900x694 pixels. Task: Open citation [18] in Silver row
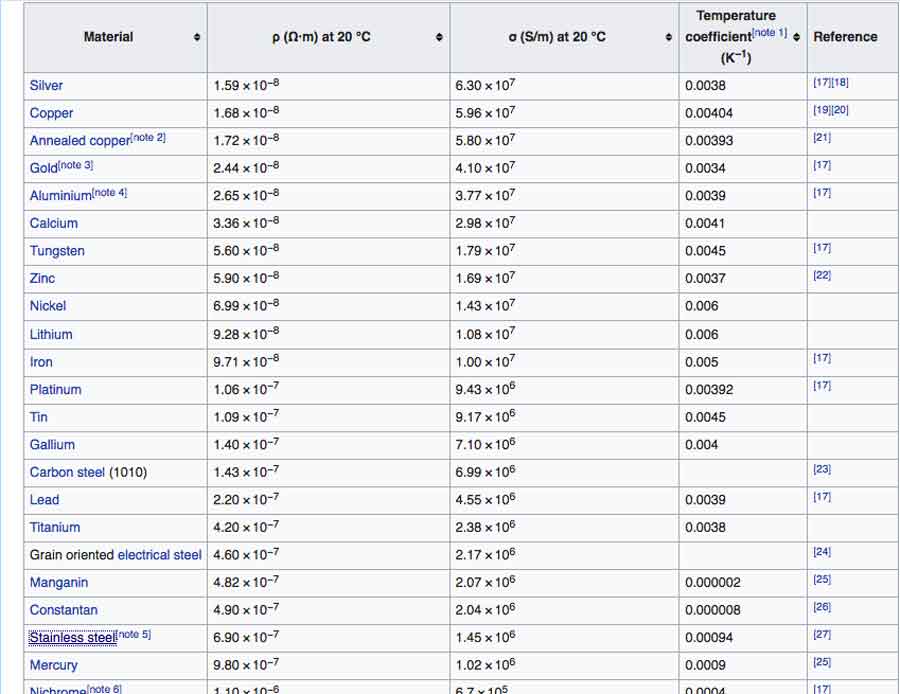click(840, 83)
